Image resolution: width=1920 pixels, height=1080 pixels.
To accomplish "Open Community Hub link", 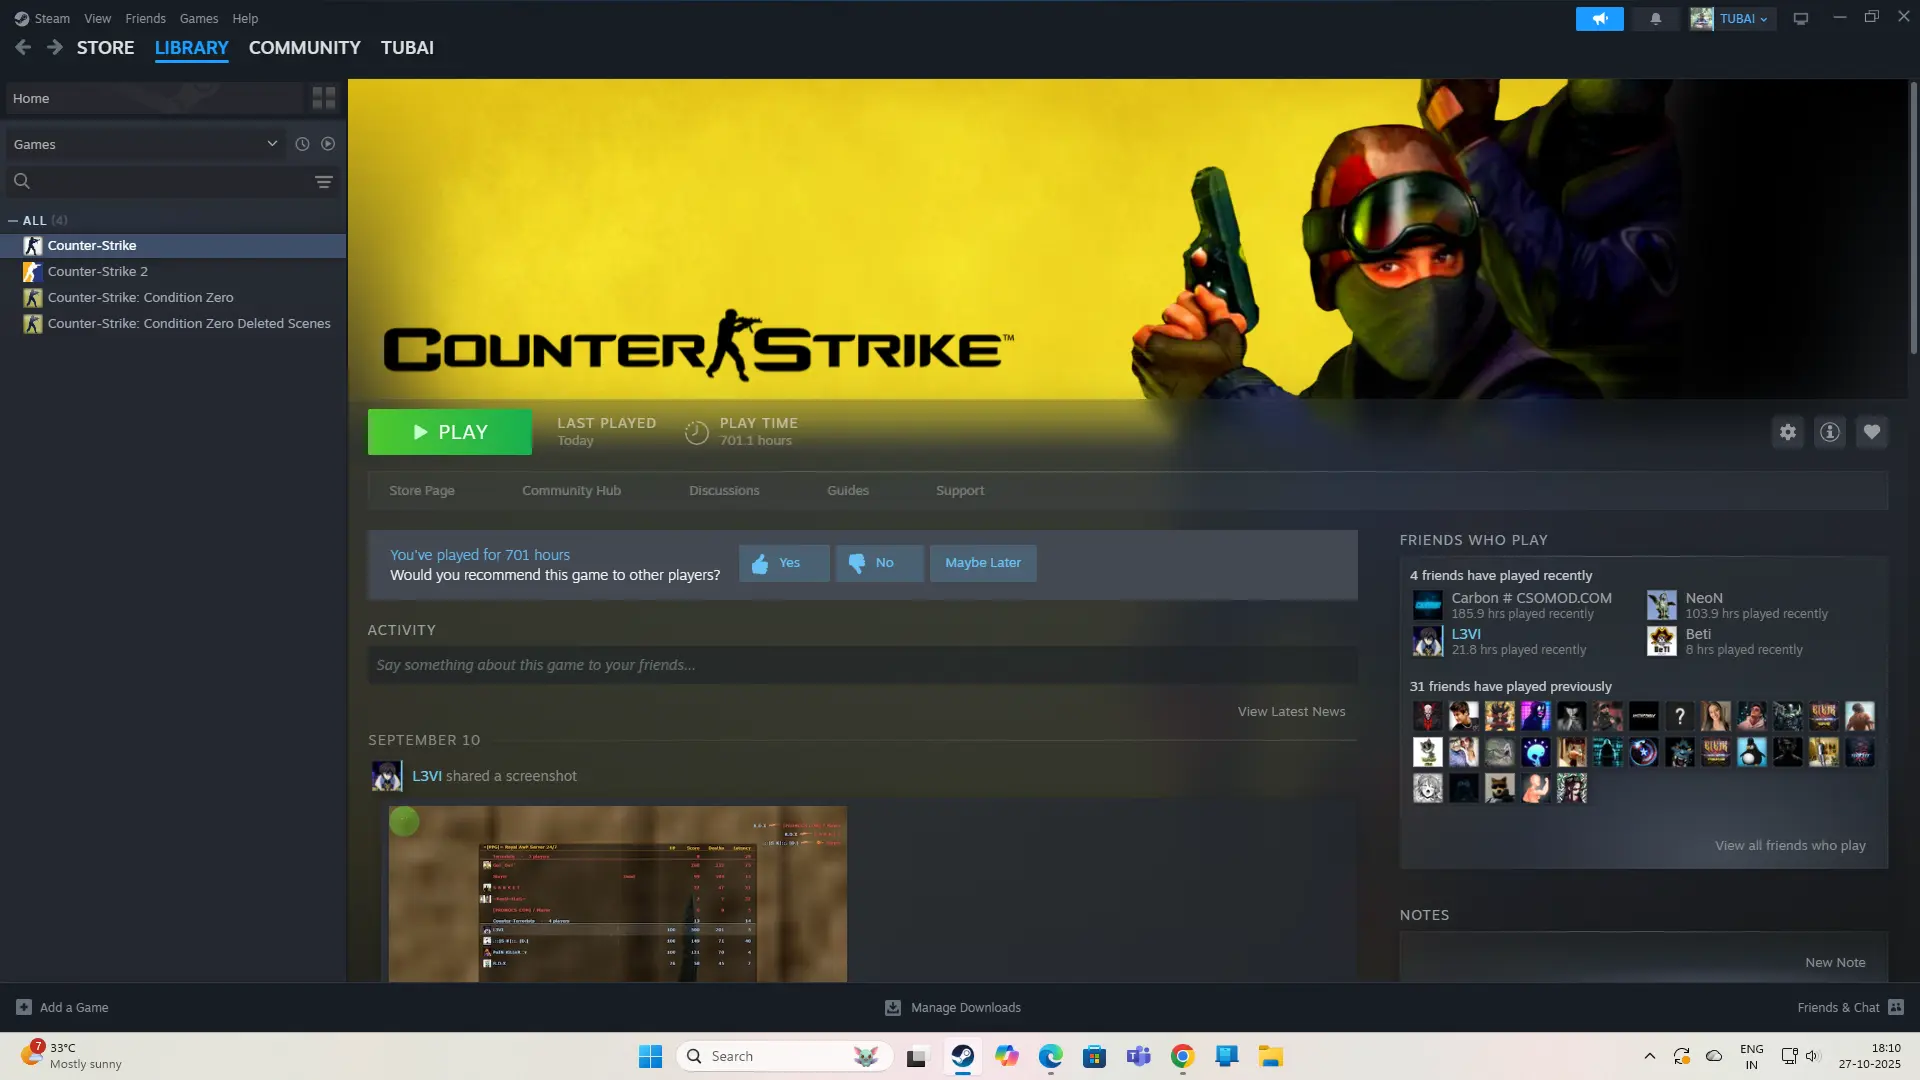I will click(571, 490).
